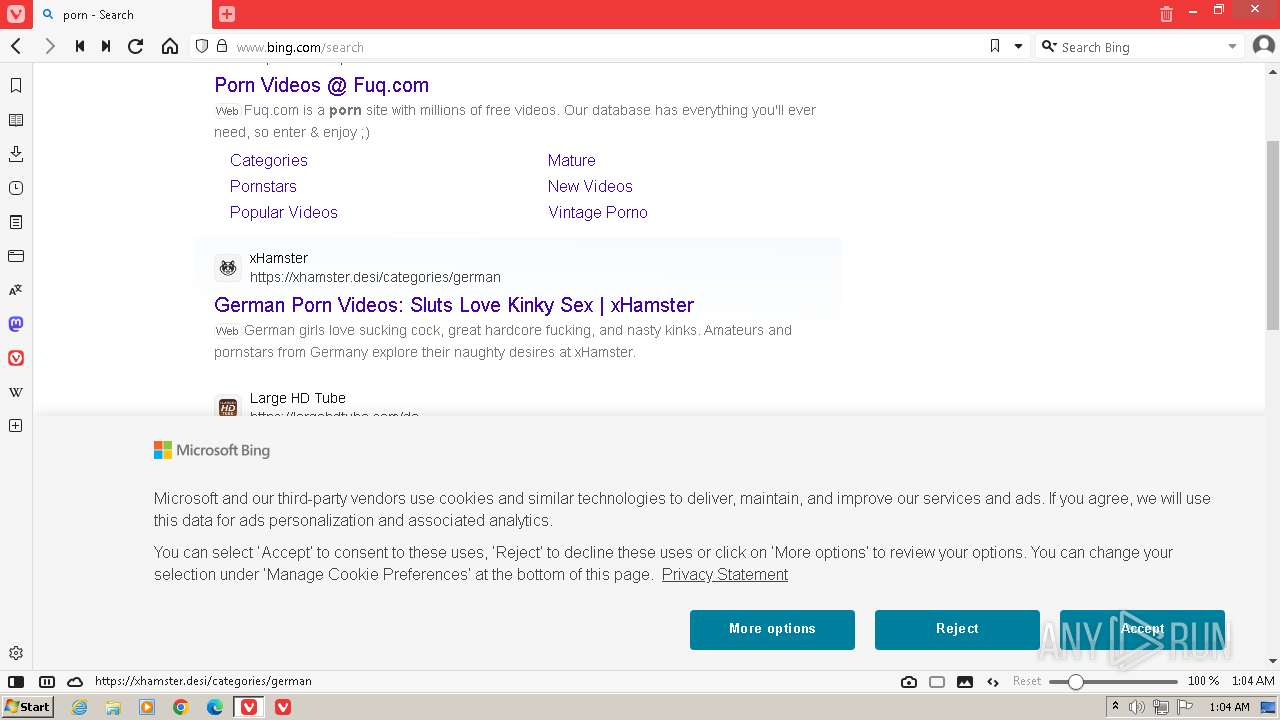Expand the address bar history dropdown
Screen dimensions: 1280x720
(1019, 46)
